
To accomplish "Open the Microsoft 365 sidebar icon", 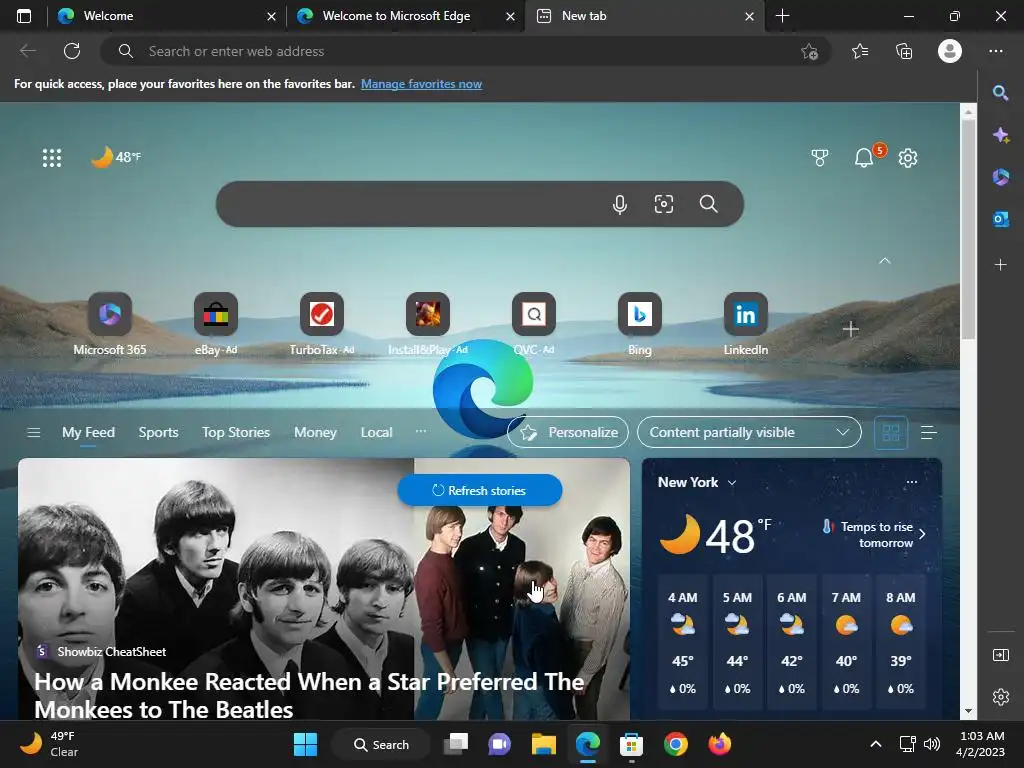I will click(1000, 177).
